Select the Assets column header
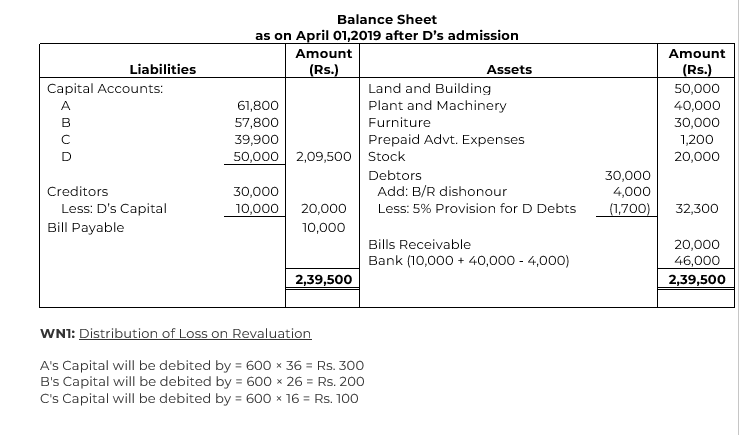Screen dimensions: 755x435 tap(509, 69)
